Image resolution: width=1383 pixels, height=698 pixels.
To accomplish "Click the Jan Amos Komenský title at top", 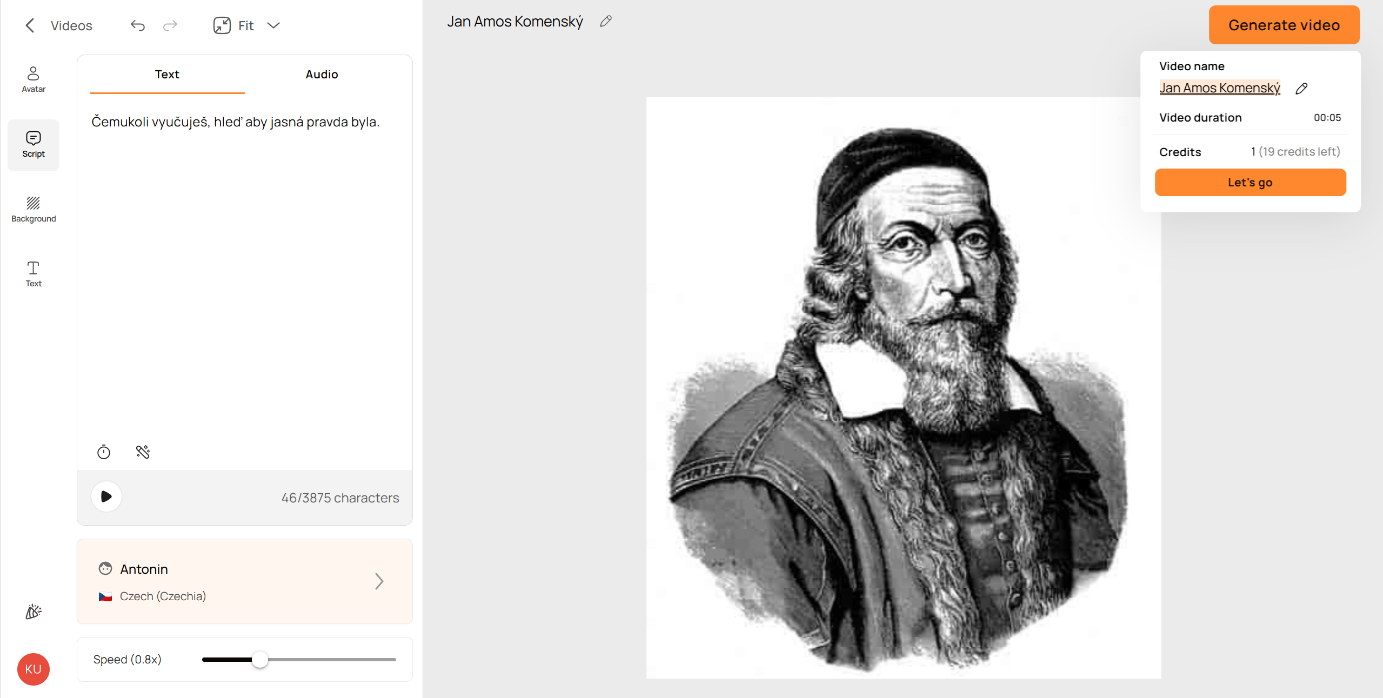I will tap(515, 22).
